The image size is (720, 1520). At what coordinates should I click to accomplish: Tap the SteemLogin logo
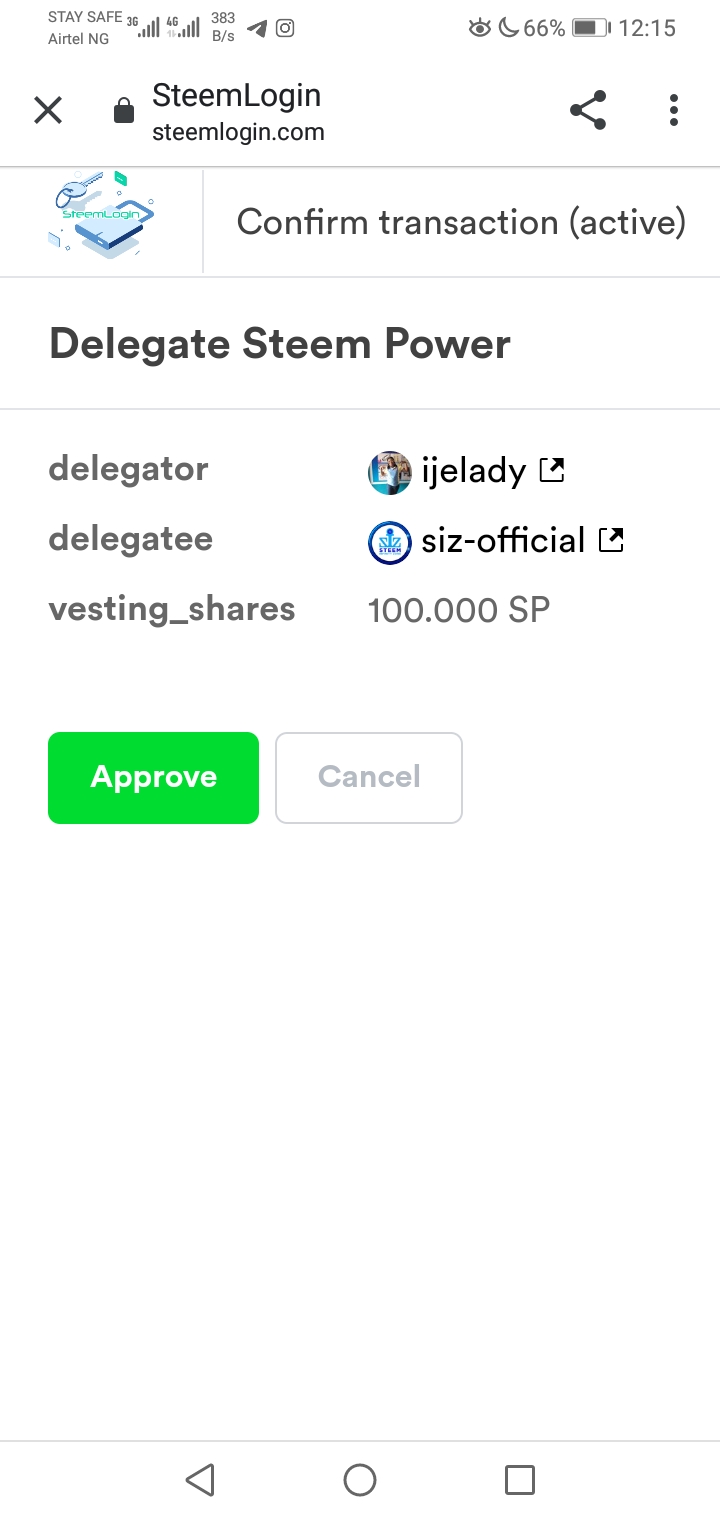tap(101, 216)
